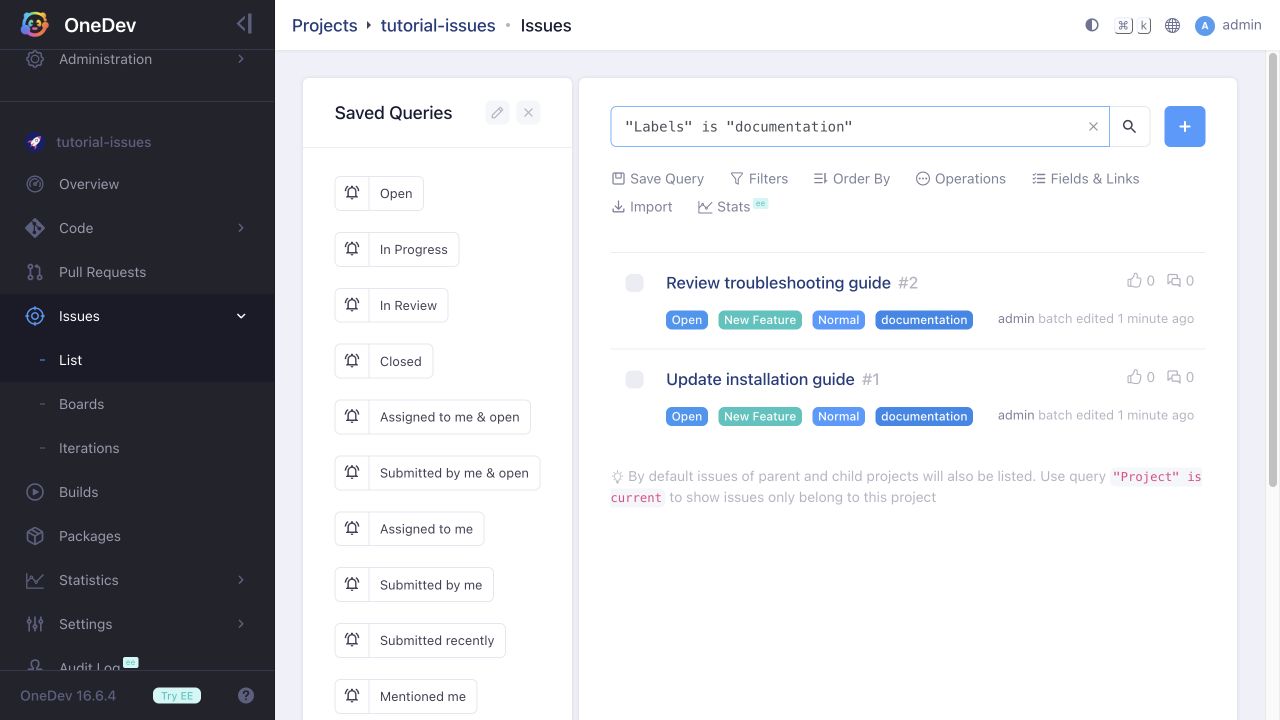Click the bell icon next to Assigned to me
This screenshot has height=720, width=1280.
(352, 529)
